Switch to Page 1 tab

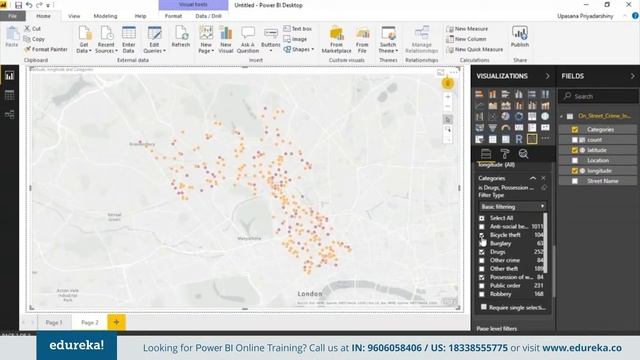click(x=54, y=322)
